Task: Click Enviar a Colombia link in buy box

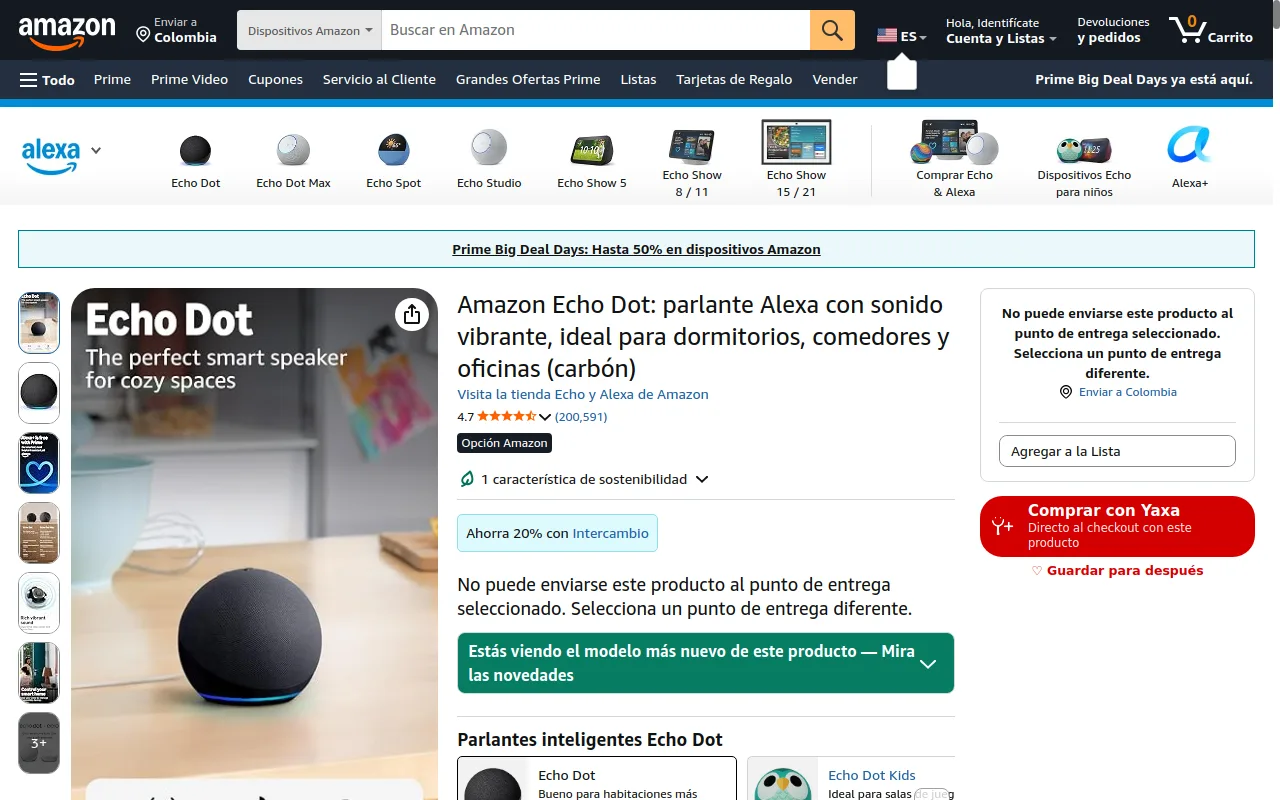Action: (x=1127, y=392)
